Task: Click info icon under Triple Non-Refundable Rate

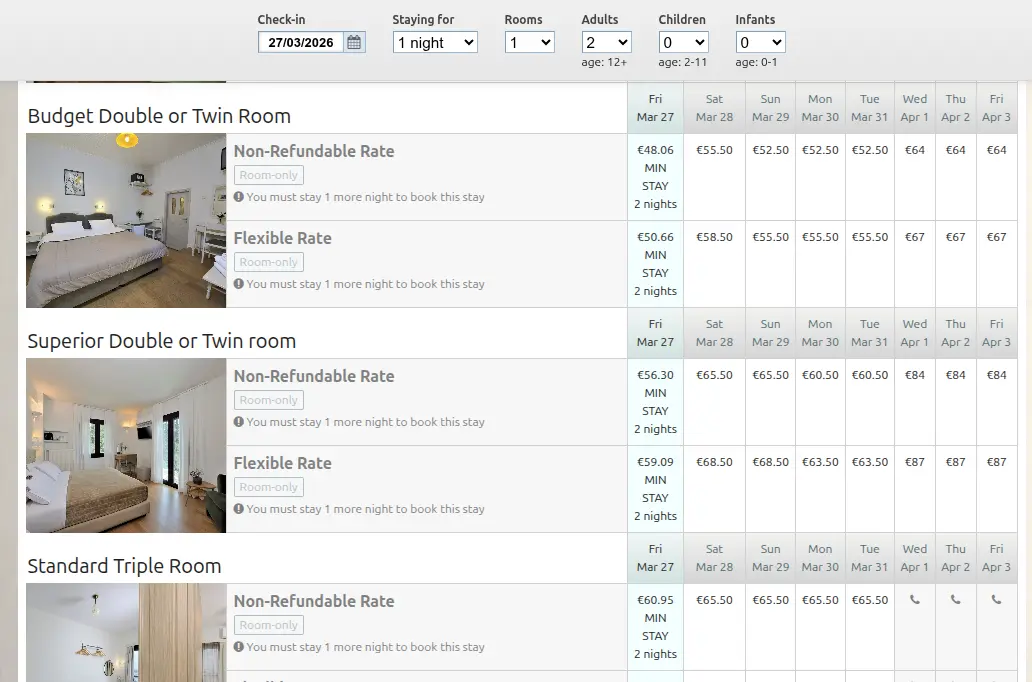Action: pos(239,646)
